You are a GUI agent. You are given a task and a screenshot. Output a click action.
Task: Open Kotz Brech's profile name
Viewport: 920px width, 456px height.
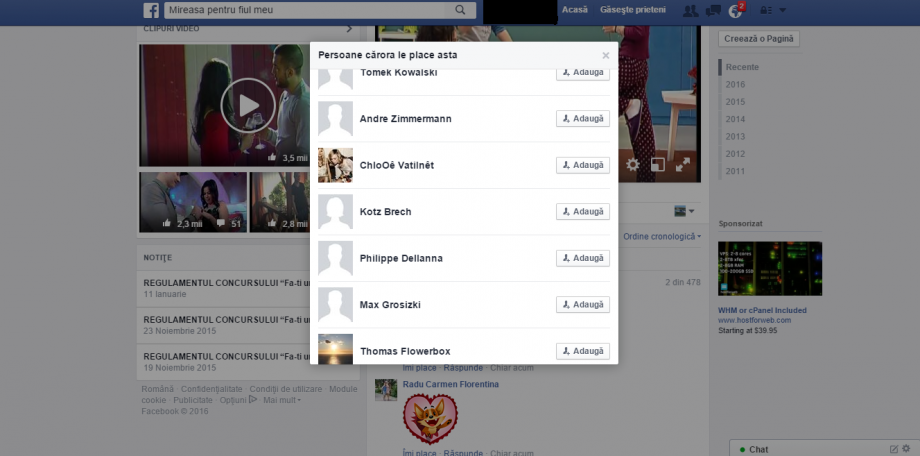[x=385, y=212]
